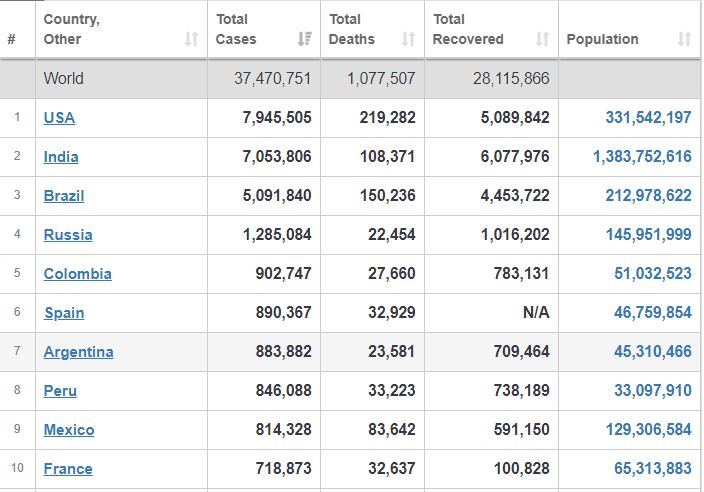
Task: Open the Brazil country link
Action: pos(64,196)
